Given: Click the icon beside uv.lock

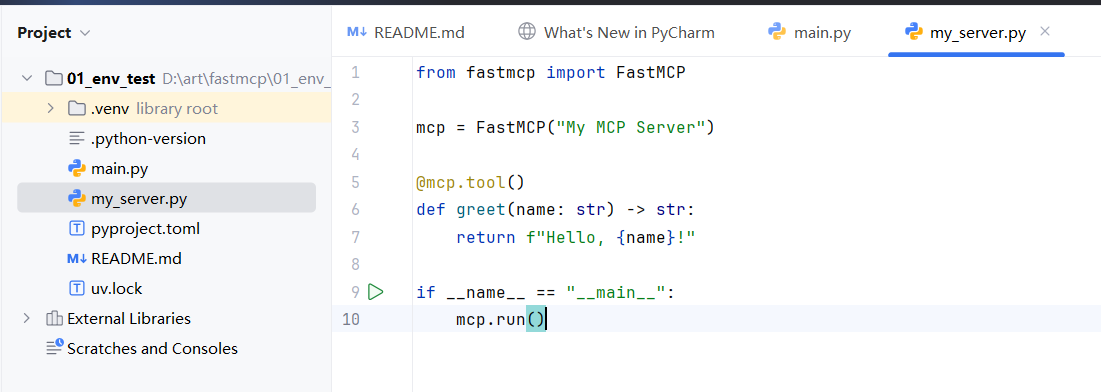Looking at the screenshot, I should coord(77,289).
